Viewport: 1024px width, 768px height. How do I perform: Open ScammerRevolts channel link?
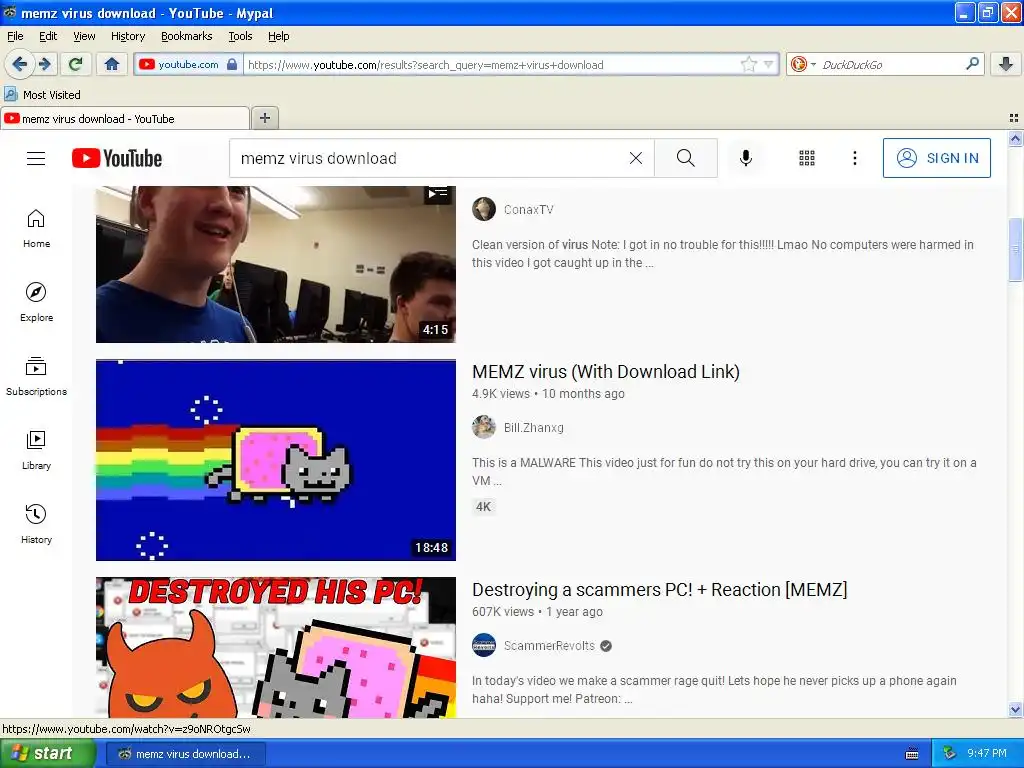549,646
